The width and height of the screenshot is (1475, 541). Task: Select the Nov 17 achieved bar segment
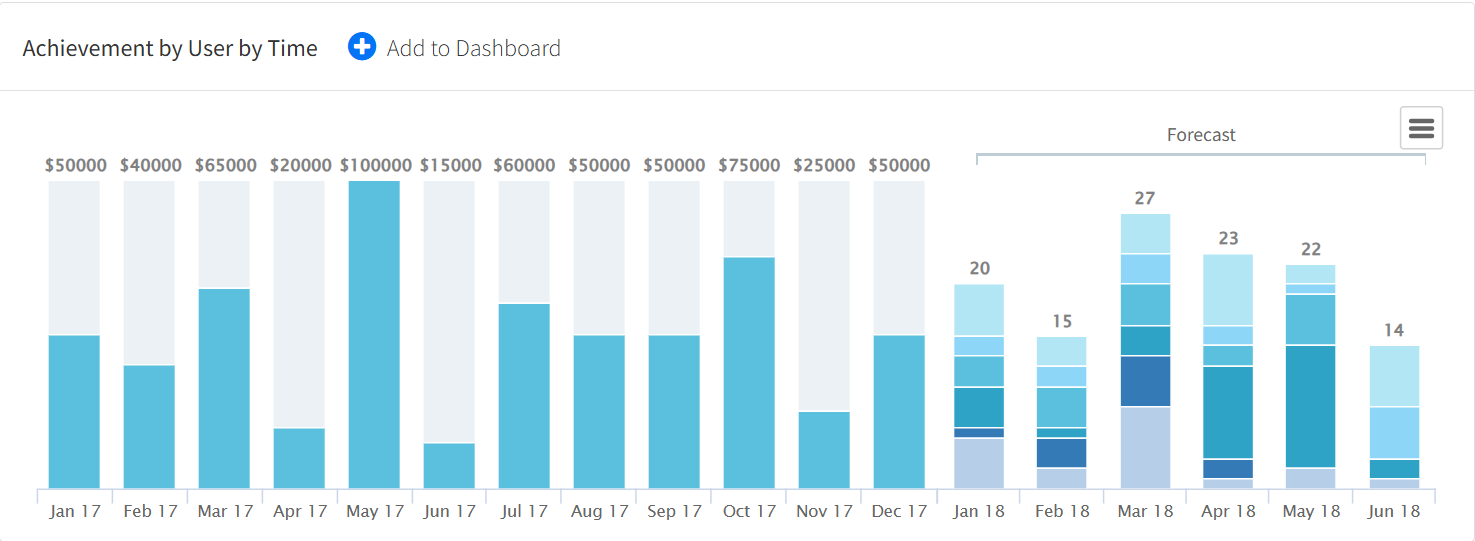(824, 449)
